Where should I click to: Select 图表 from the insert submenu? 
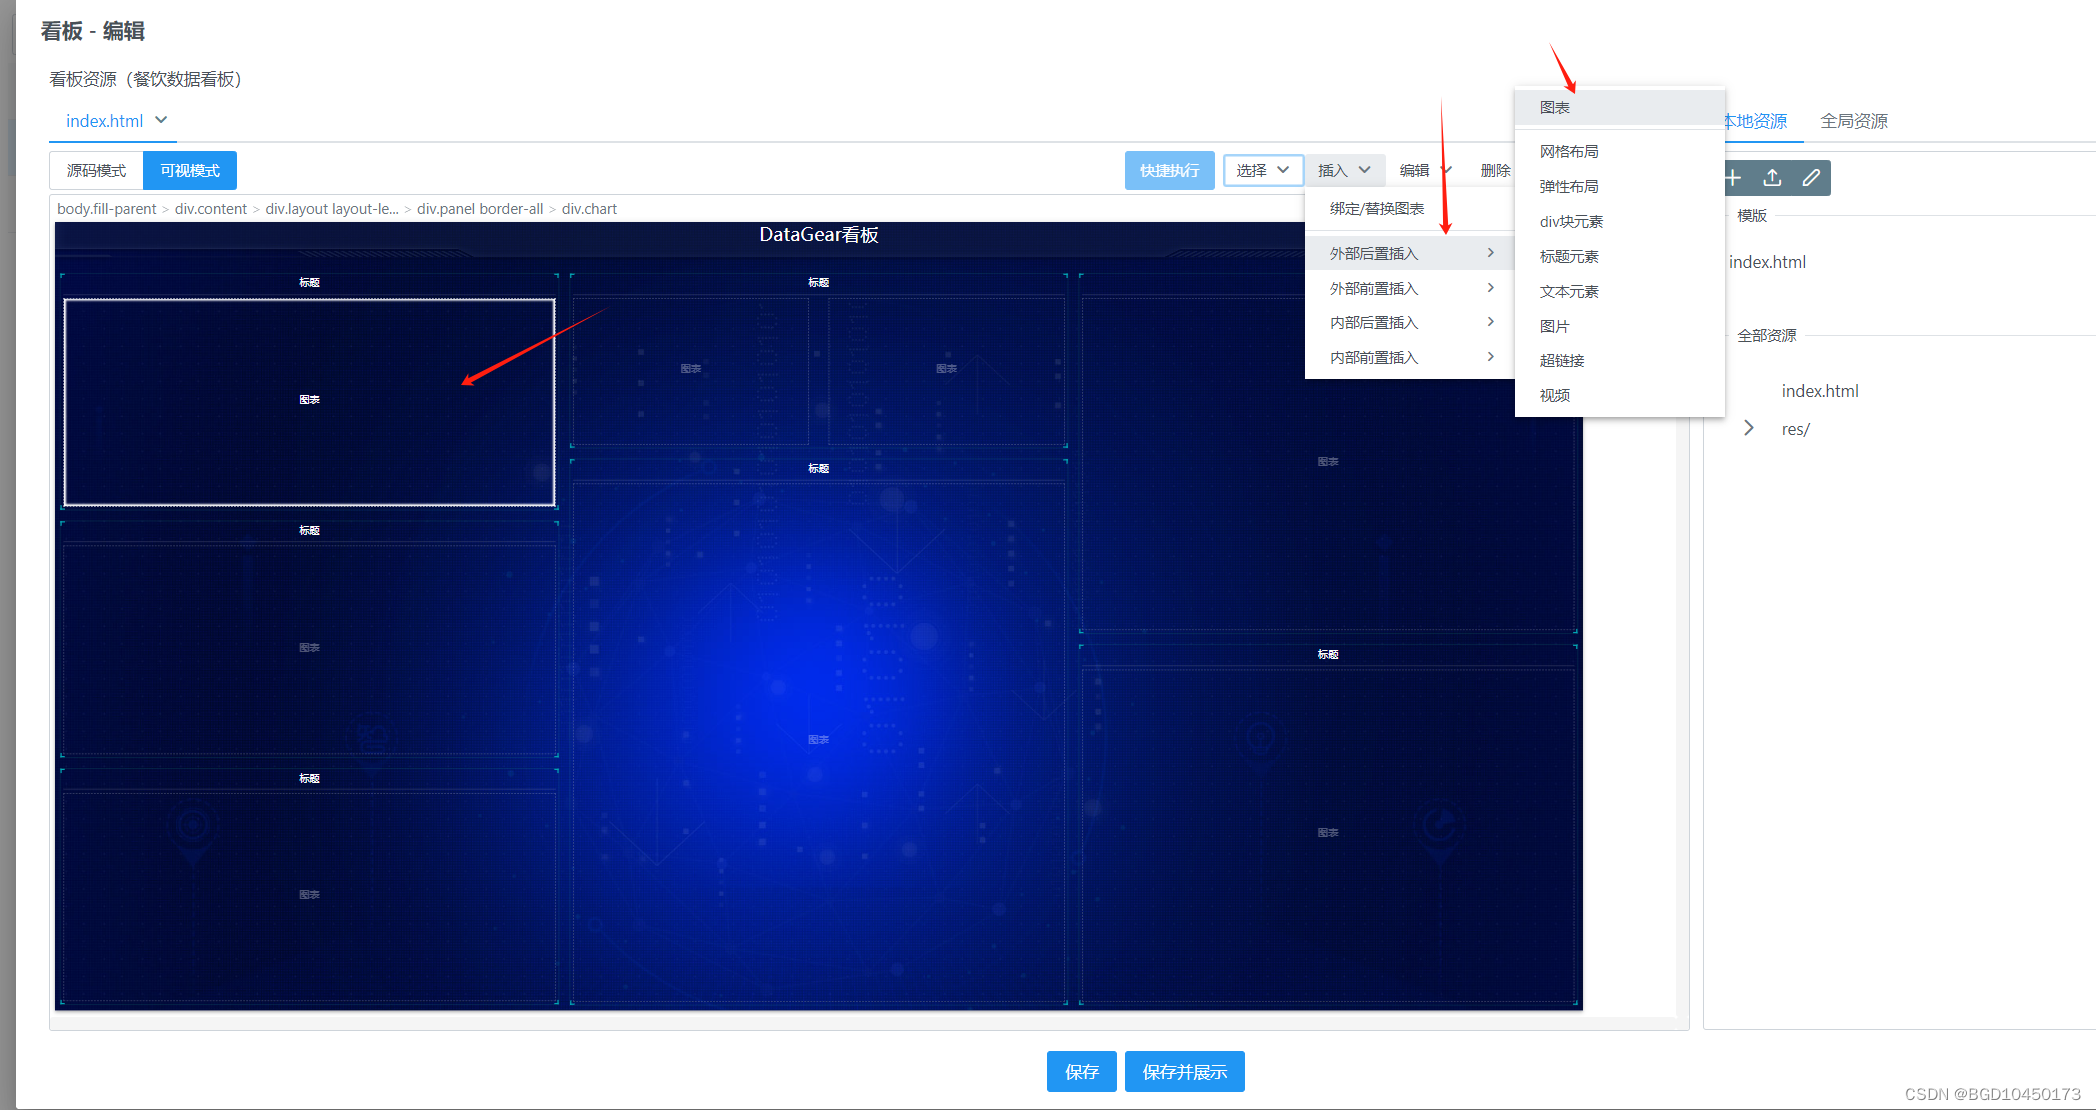(x=1555, y=107)
